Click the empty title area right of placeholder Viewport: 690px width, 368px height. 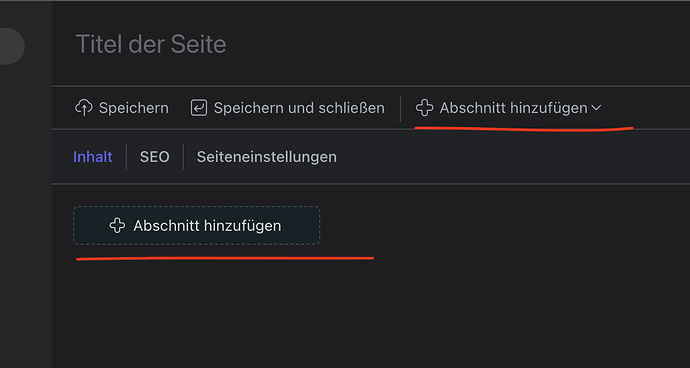[458, 44]
